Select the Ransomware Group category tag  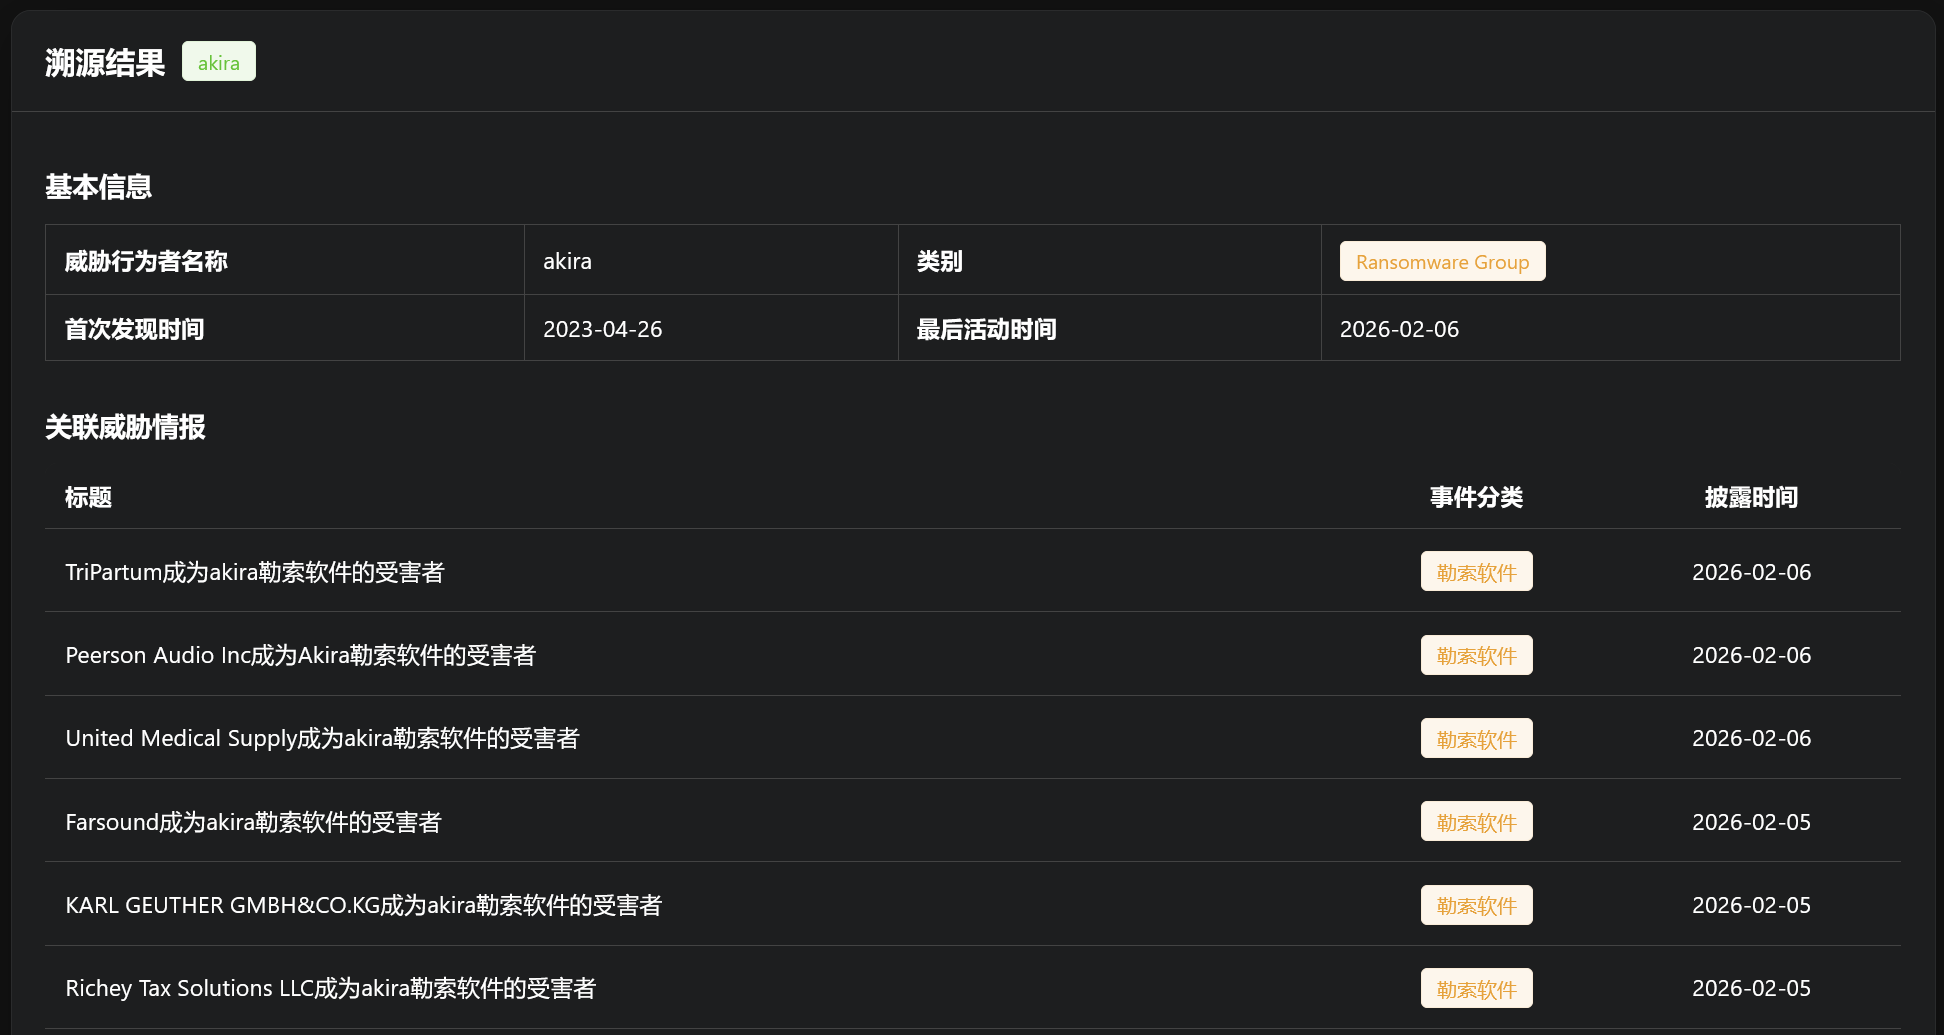(1442, 261)
